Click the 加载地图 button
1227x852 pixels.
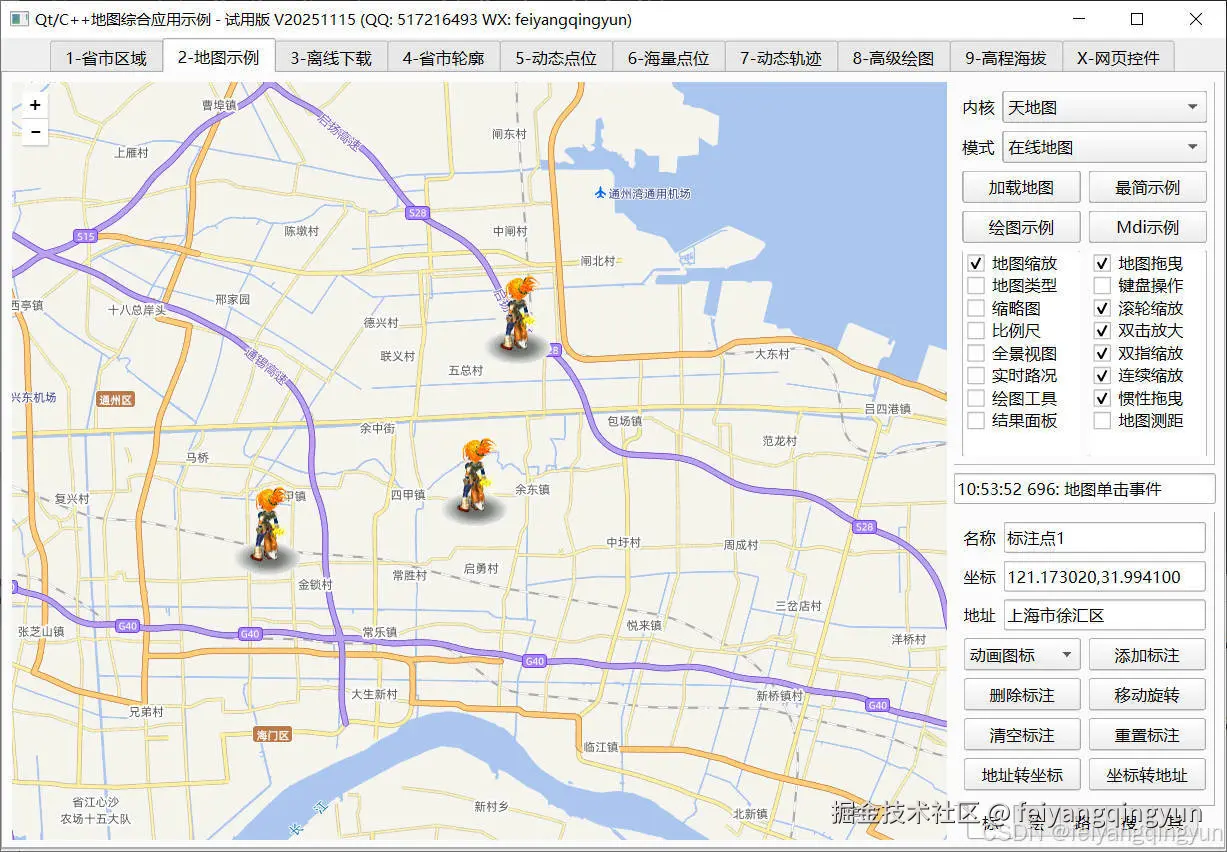pyautogui.click(x=1021, y=187)
